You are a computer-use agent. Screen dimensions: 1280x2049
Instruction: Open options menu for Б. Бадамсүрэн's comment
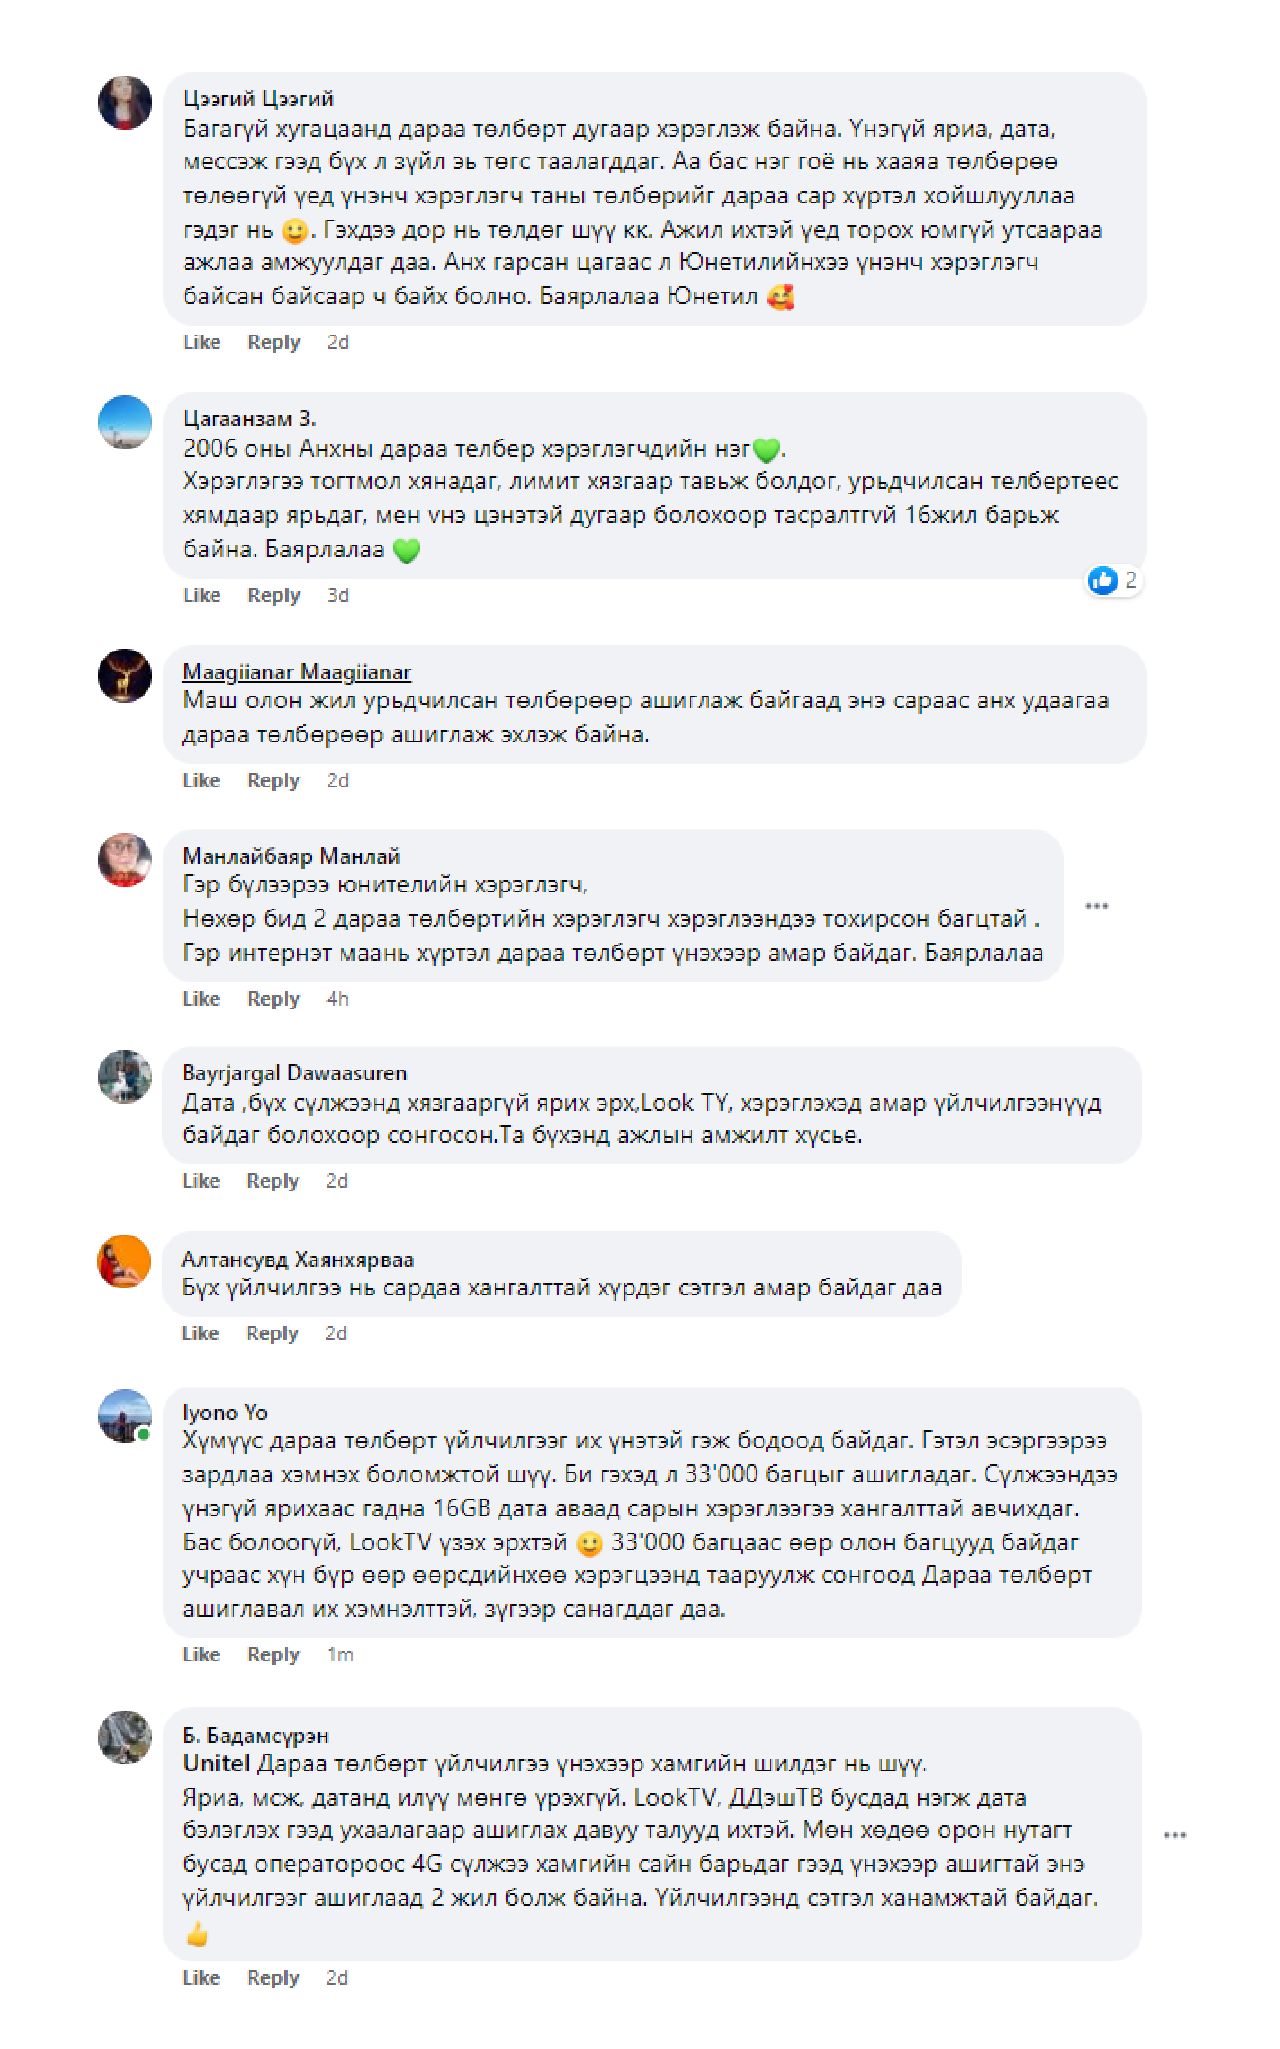[1175, 1835]
